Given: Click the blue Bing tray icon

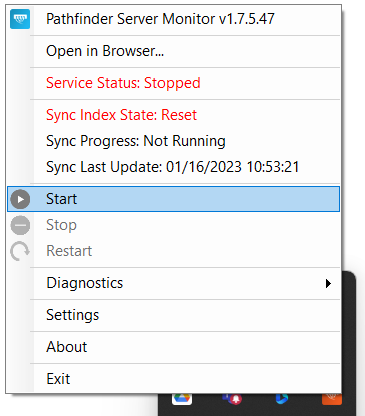Looking at the screenshot, I should click(x=282, y=398).
